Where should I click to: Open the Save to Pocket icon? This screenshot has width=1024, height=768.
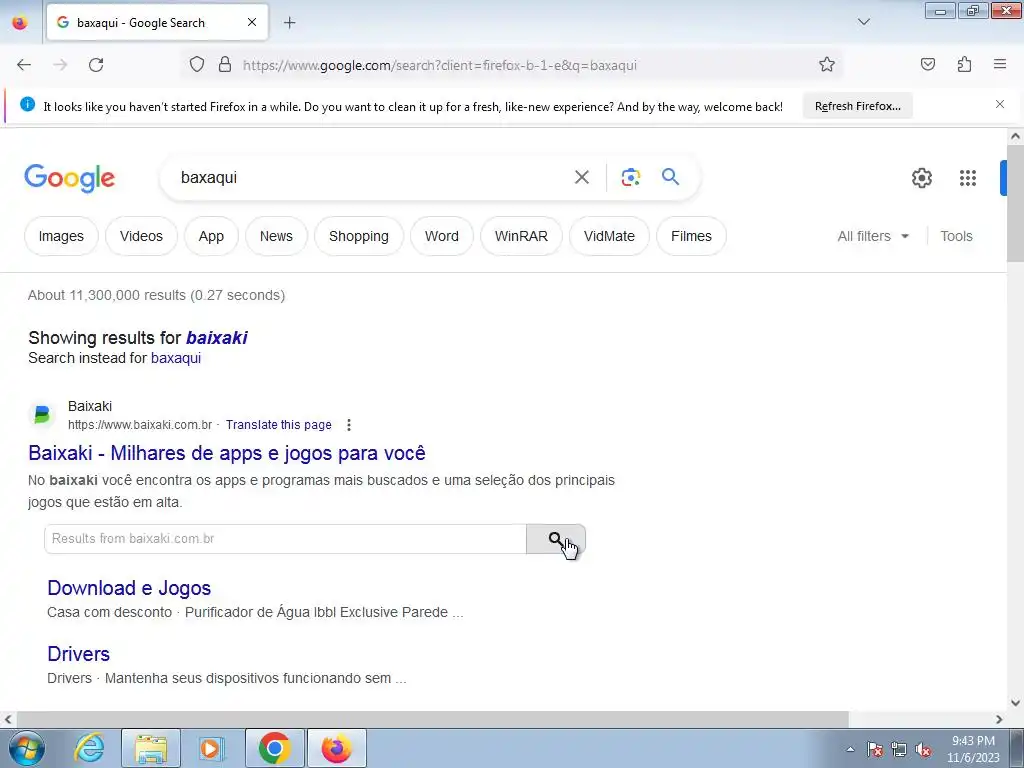(x=927, y=64)
